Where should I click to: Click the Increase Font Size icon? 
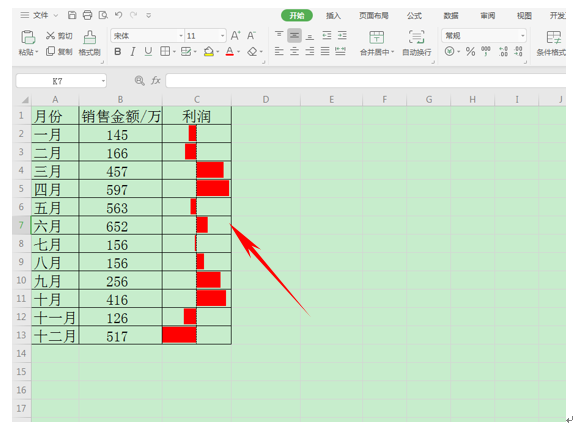pyautogui.click(x=235, y=35)
